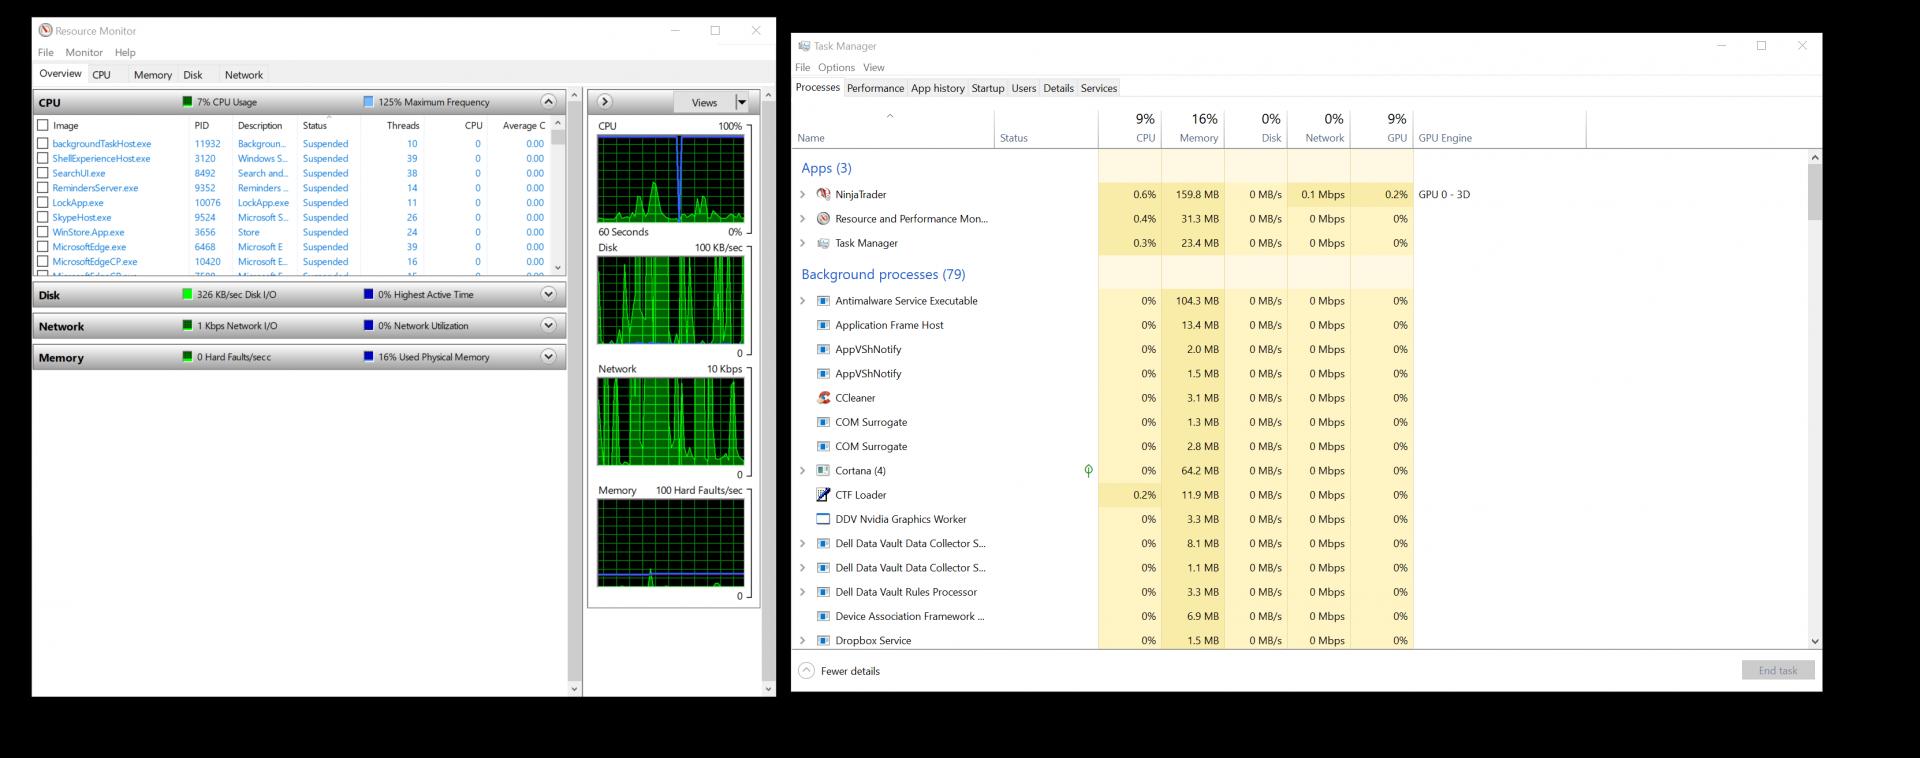1920x758 pixels.
Task: Open the Services tab in Task Manager
Action: coord(1099,88)
